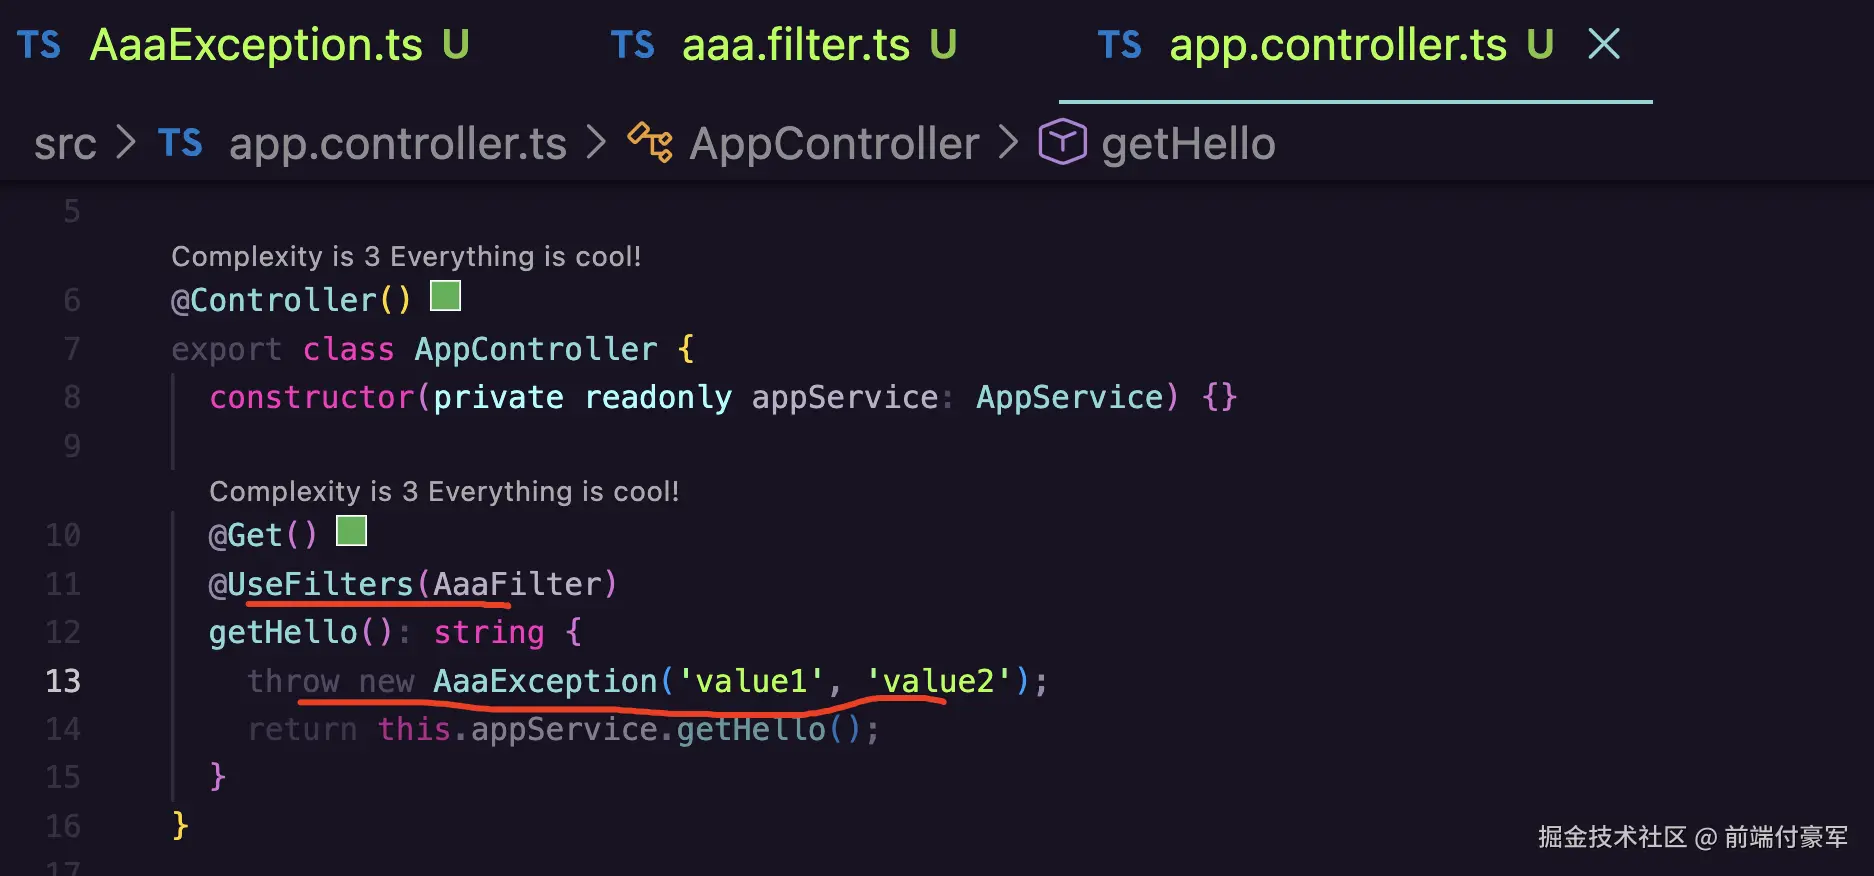
Task: Click line number 13 in the gutter
Action: pyautogui.click(x=63, y=681)
